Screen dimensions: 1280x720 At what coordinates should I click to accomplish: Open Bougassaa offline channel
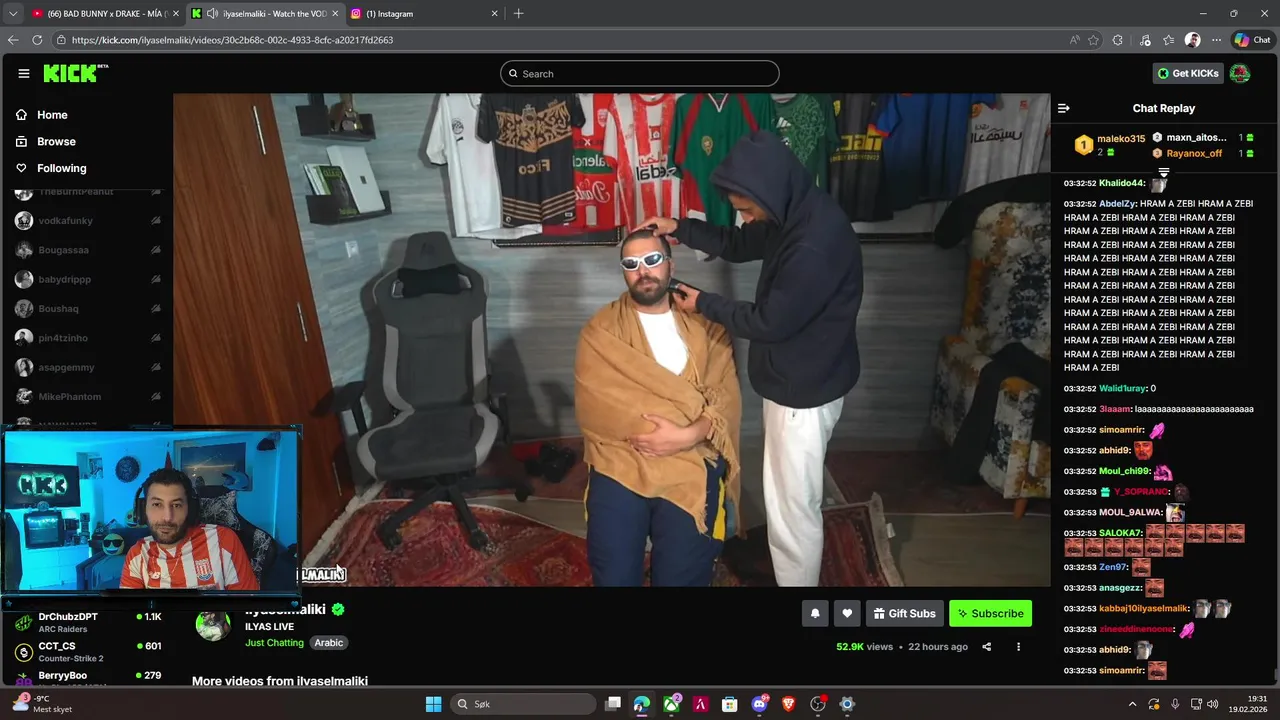(87, 250)
